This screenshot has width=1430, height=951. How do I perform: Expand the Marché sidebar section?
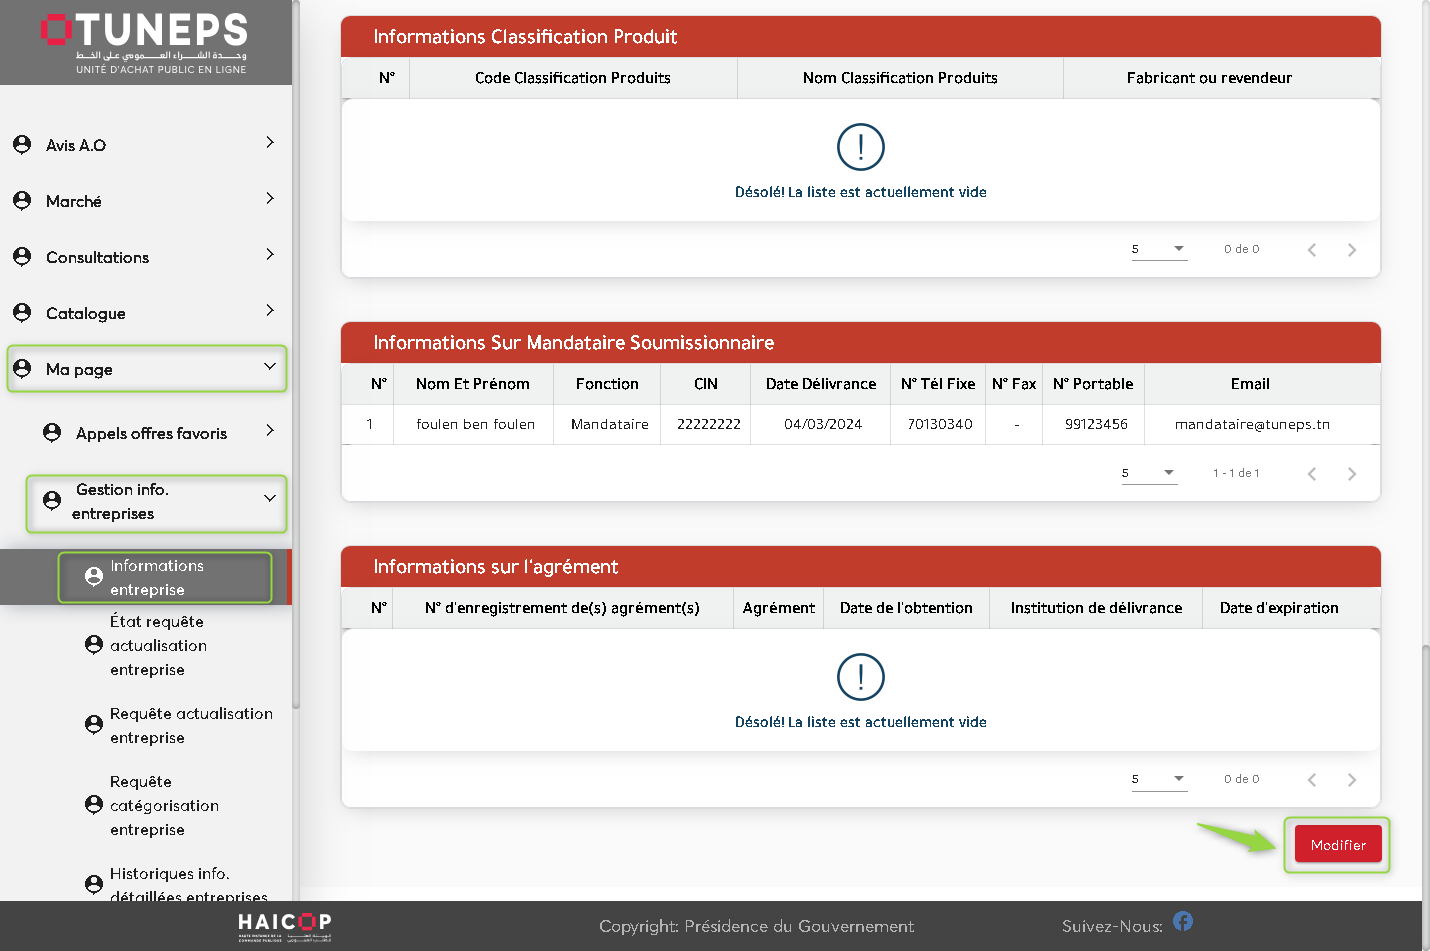click(x=269, y=199)
